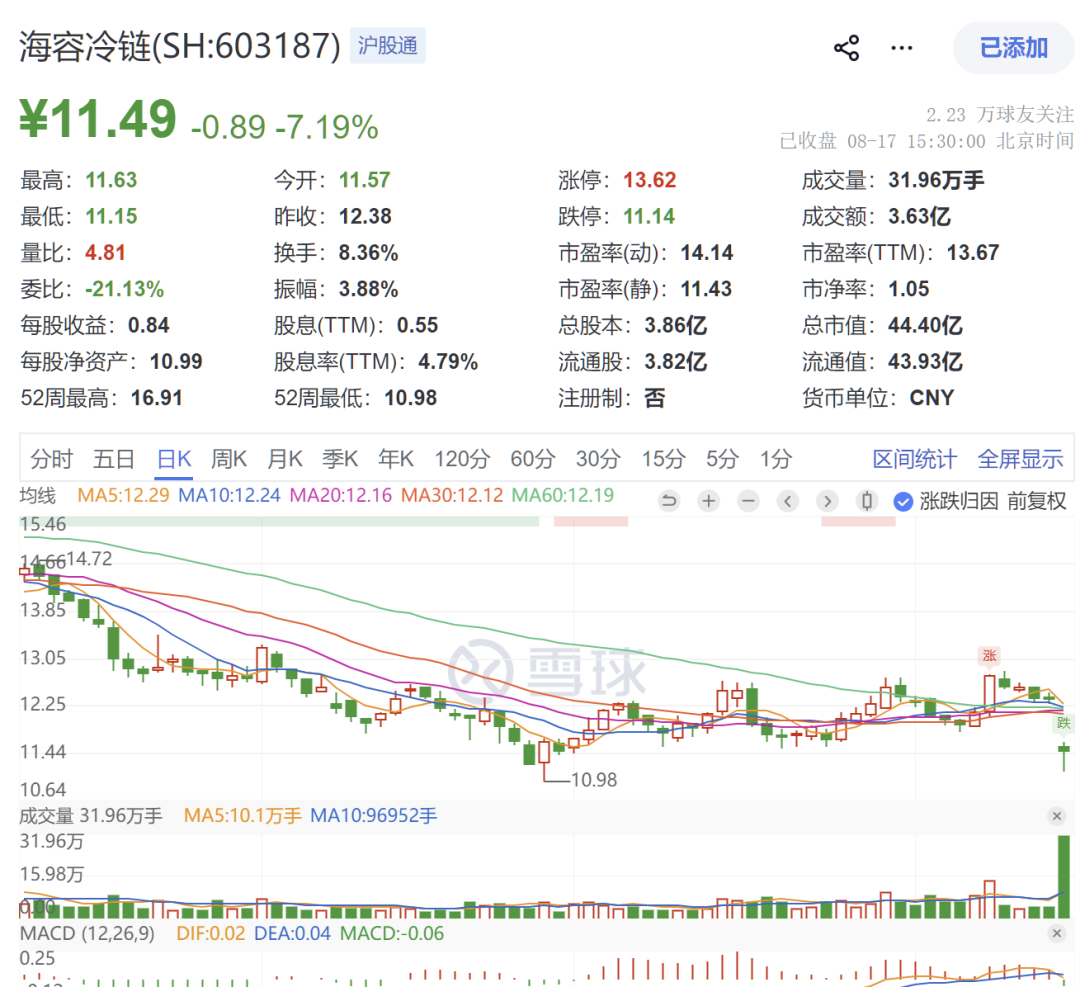Image resolution: width=1080 pixels, height=987 pixels.
Task: Switch to 60分 interval tab
Action: [532, 459]
